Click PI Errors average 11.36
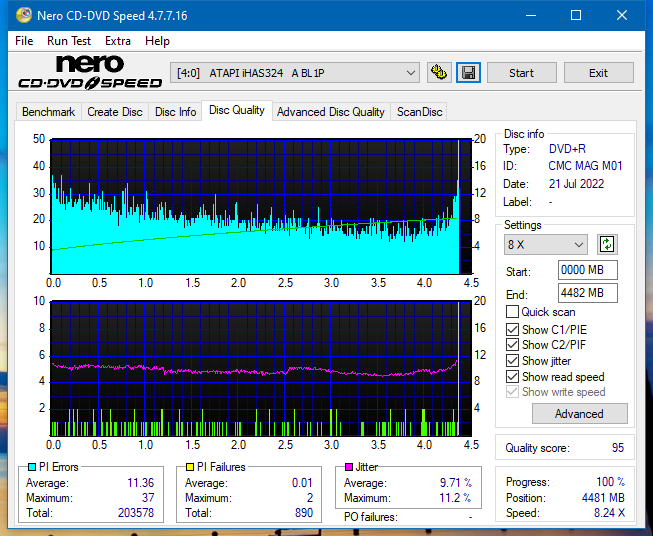The image size is (653, 536). (141, 483)
